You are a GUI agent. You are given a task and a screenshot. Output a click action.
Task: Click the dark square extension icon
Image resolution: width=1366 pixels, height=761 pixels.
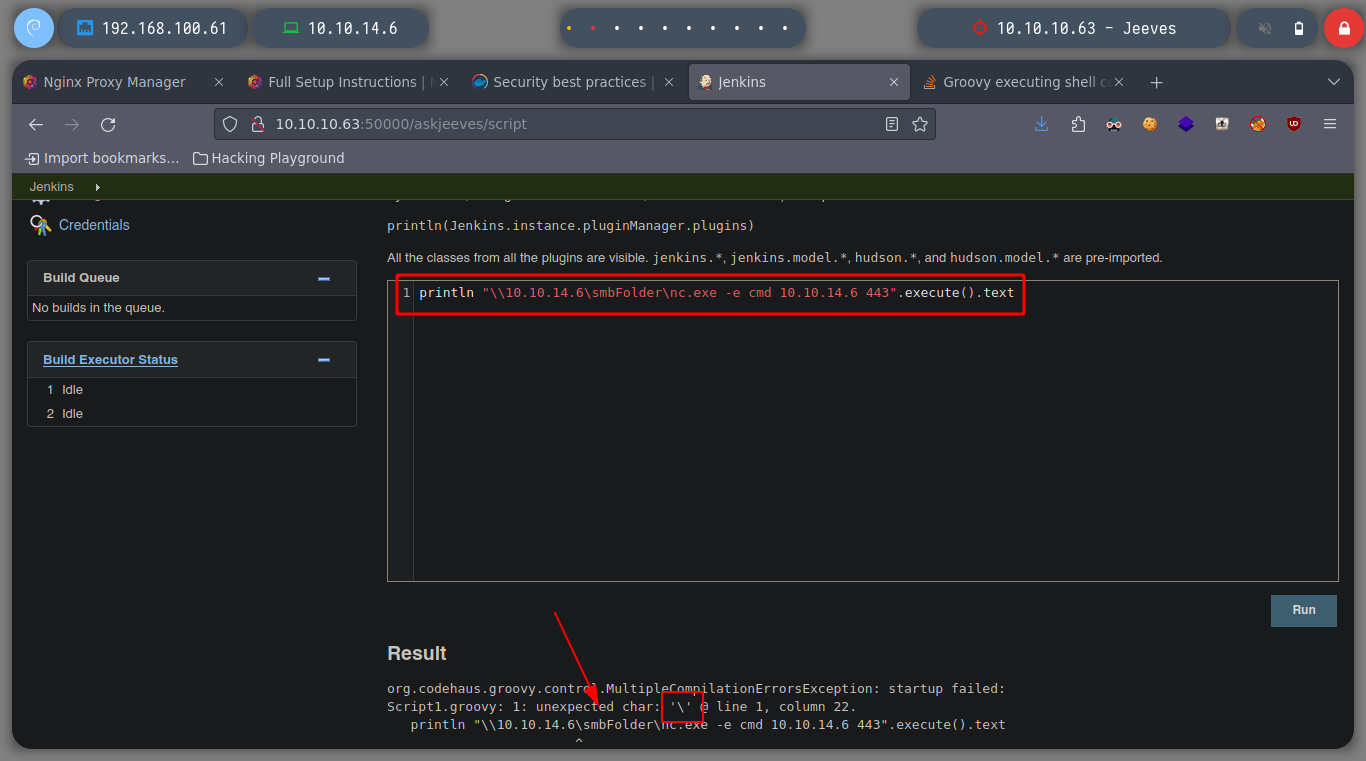click(x=1222, y=124)
